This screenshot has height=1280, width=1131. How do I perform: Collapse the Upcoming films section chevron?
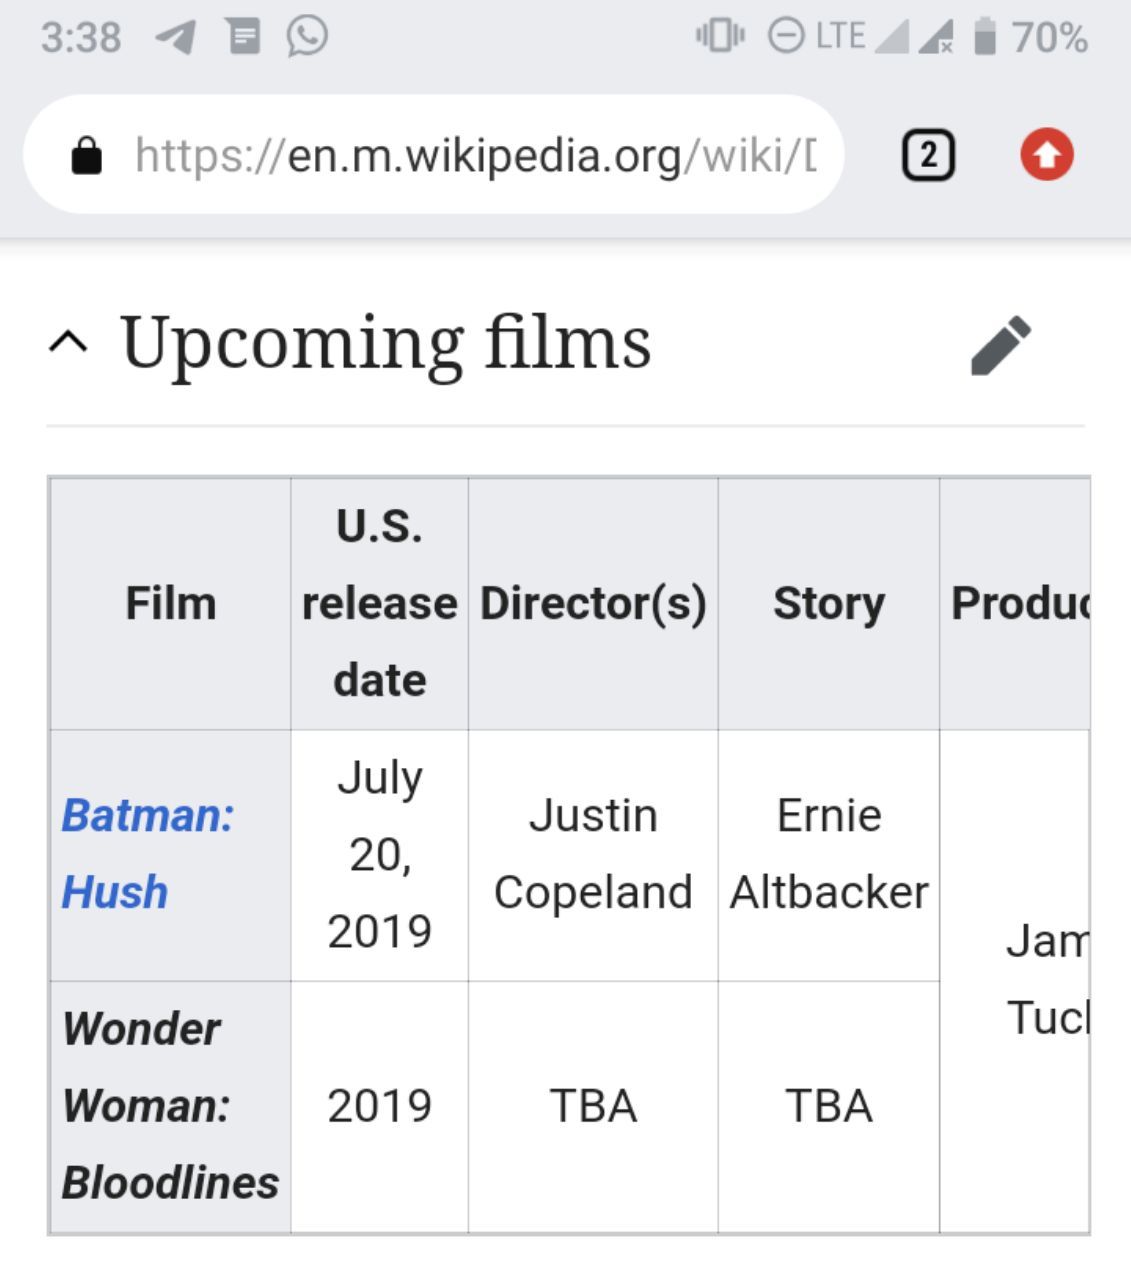pos(68,343)
